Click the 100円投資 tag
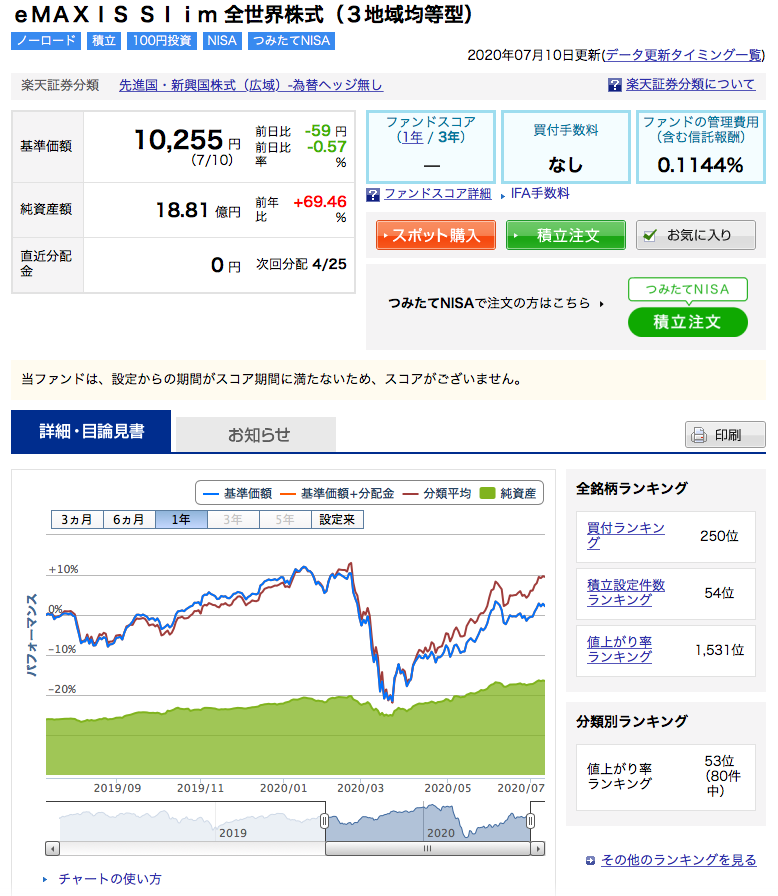This screenshot has height=896, width=778. (x=162, y=41)
